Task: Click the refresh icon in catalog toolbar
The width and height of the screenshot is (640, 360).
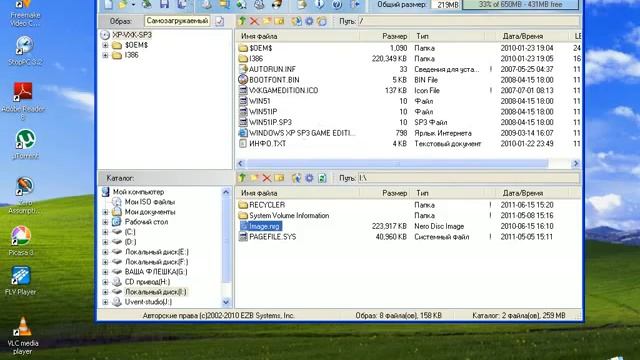Action: tap(322, 178)
